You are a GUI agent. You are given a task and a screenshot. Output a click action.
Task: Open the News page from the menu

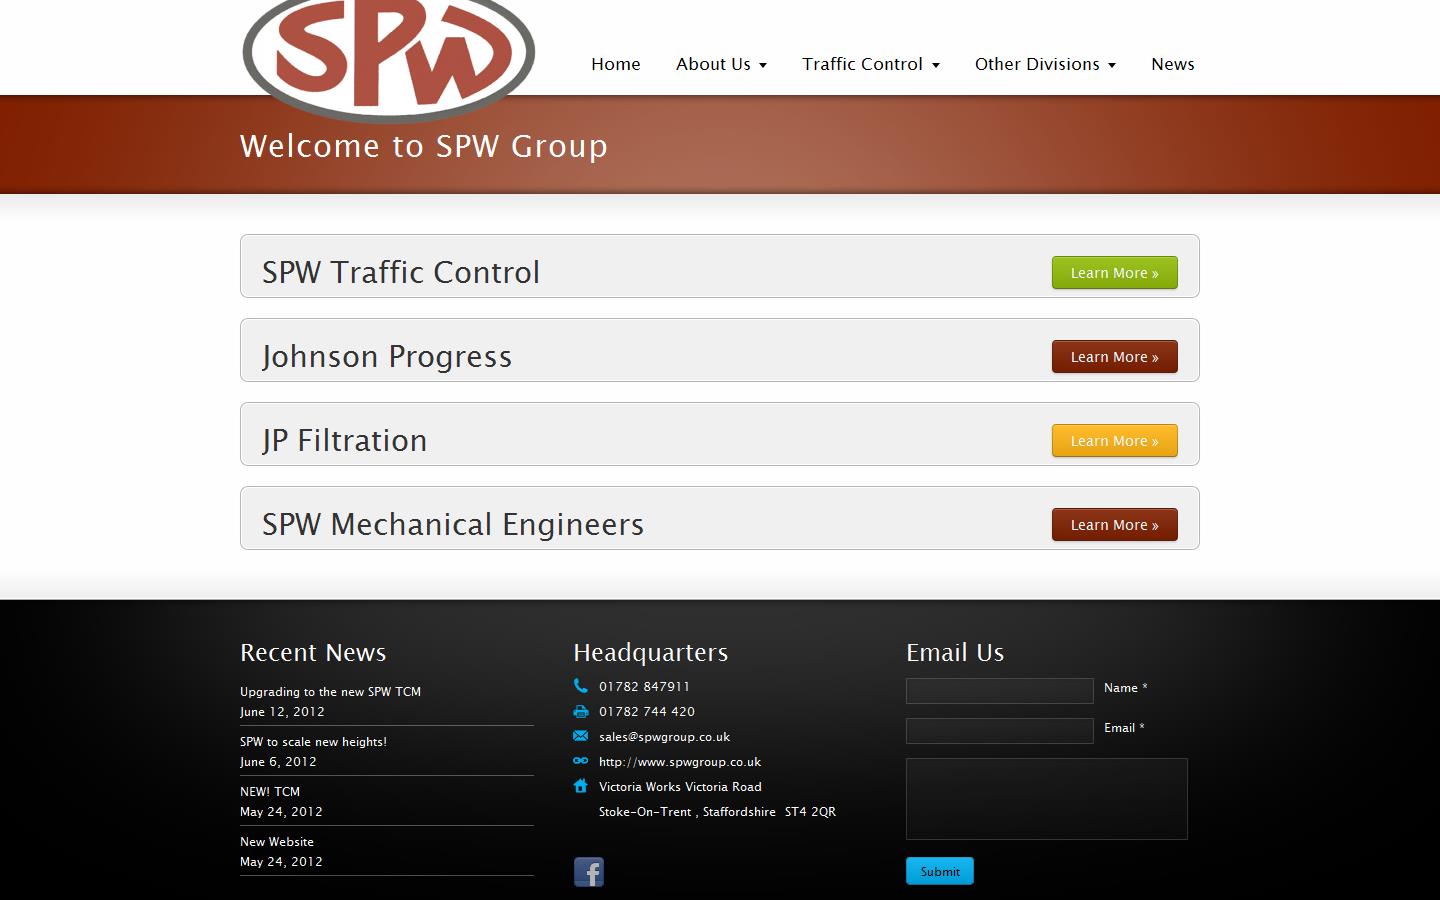(1172, 64)
